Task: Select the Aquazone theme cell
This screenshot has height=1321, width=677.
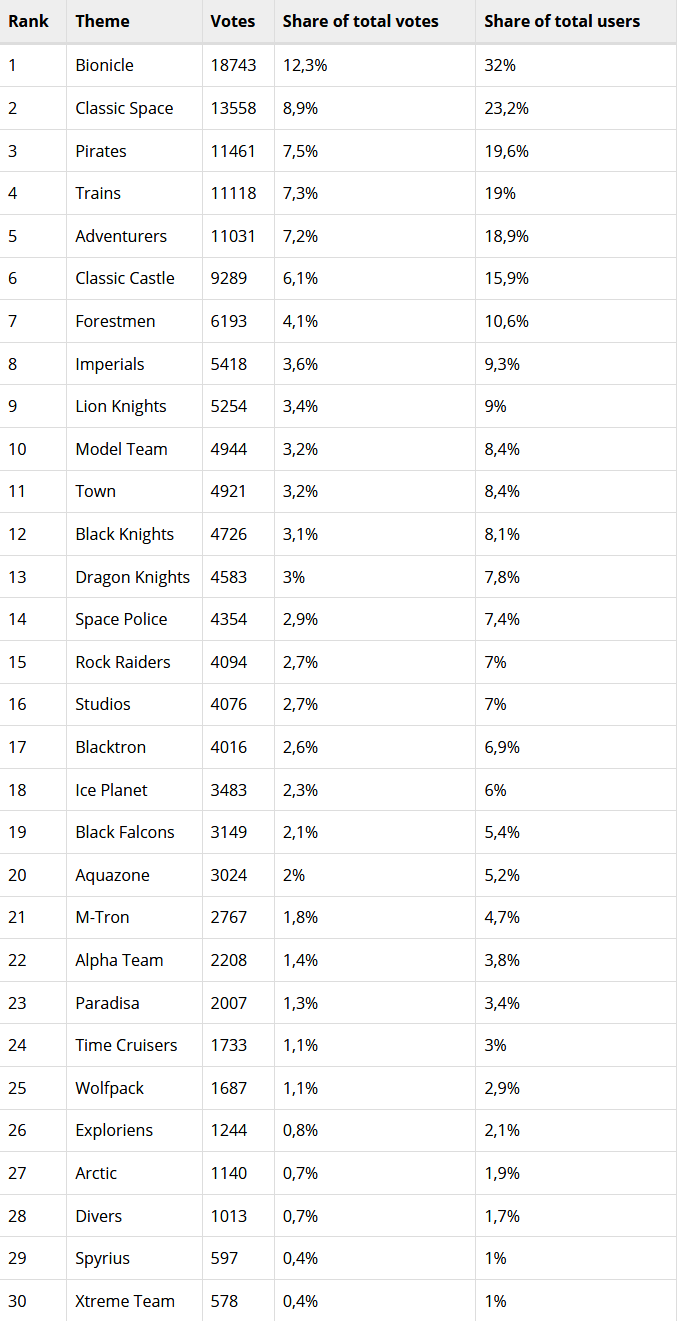Action: (112, 875)
